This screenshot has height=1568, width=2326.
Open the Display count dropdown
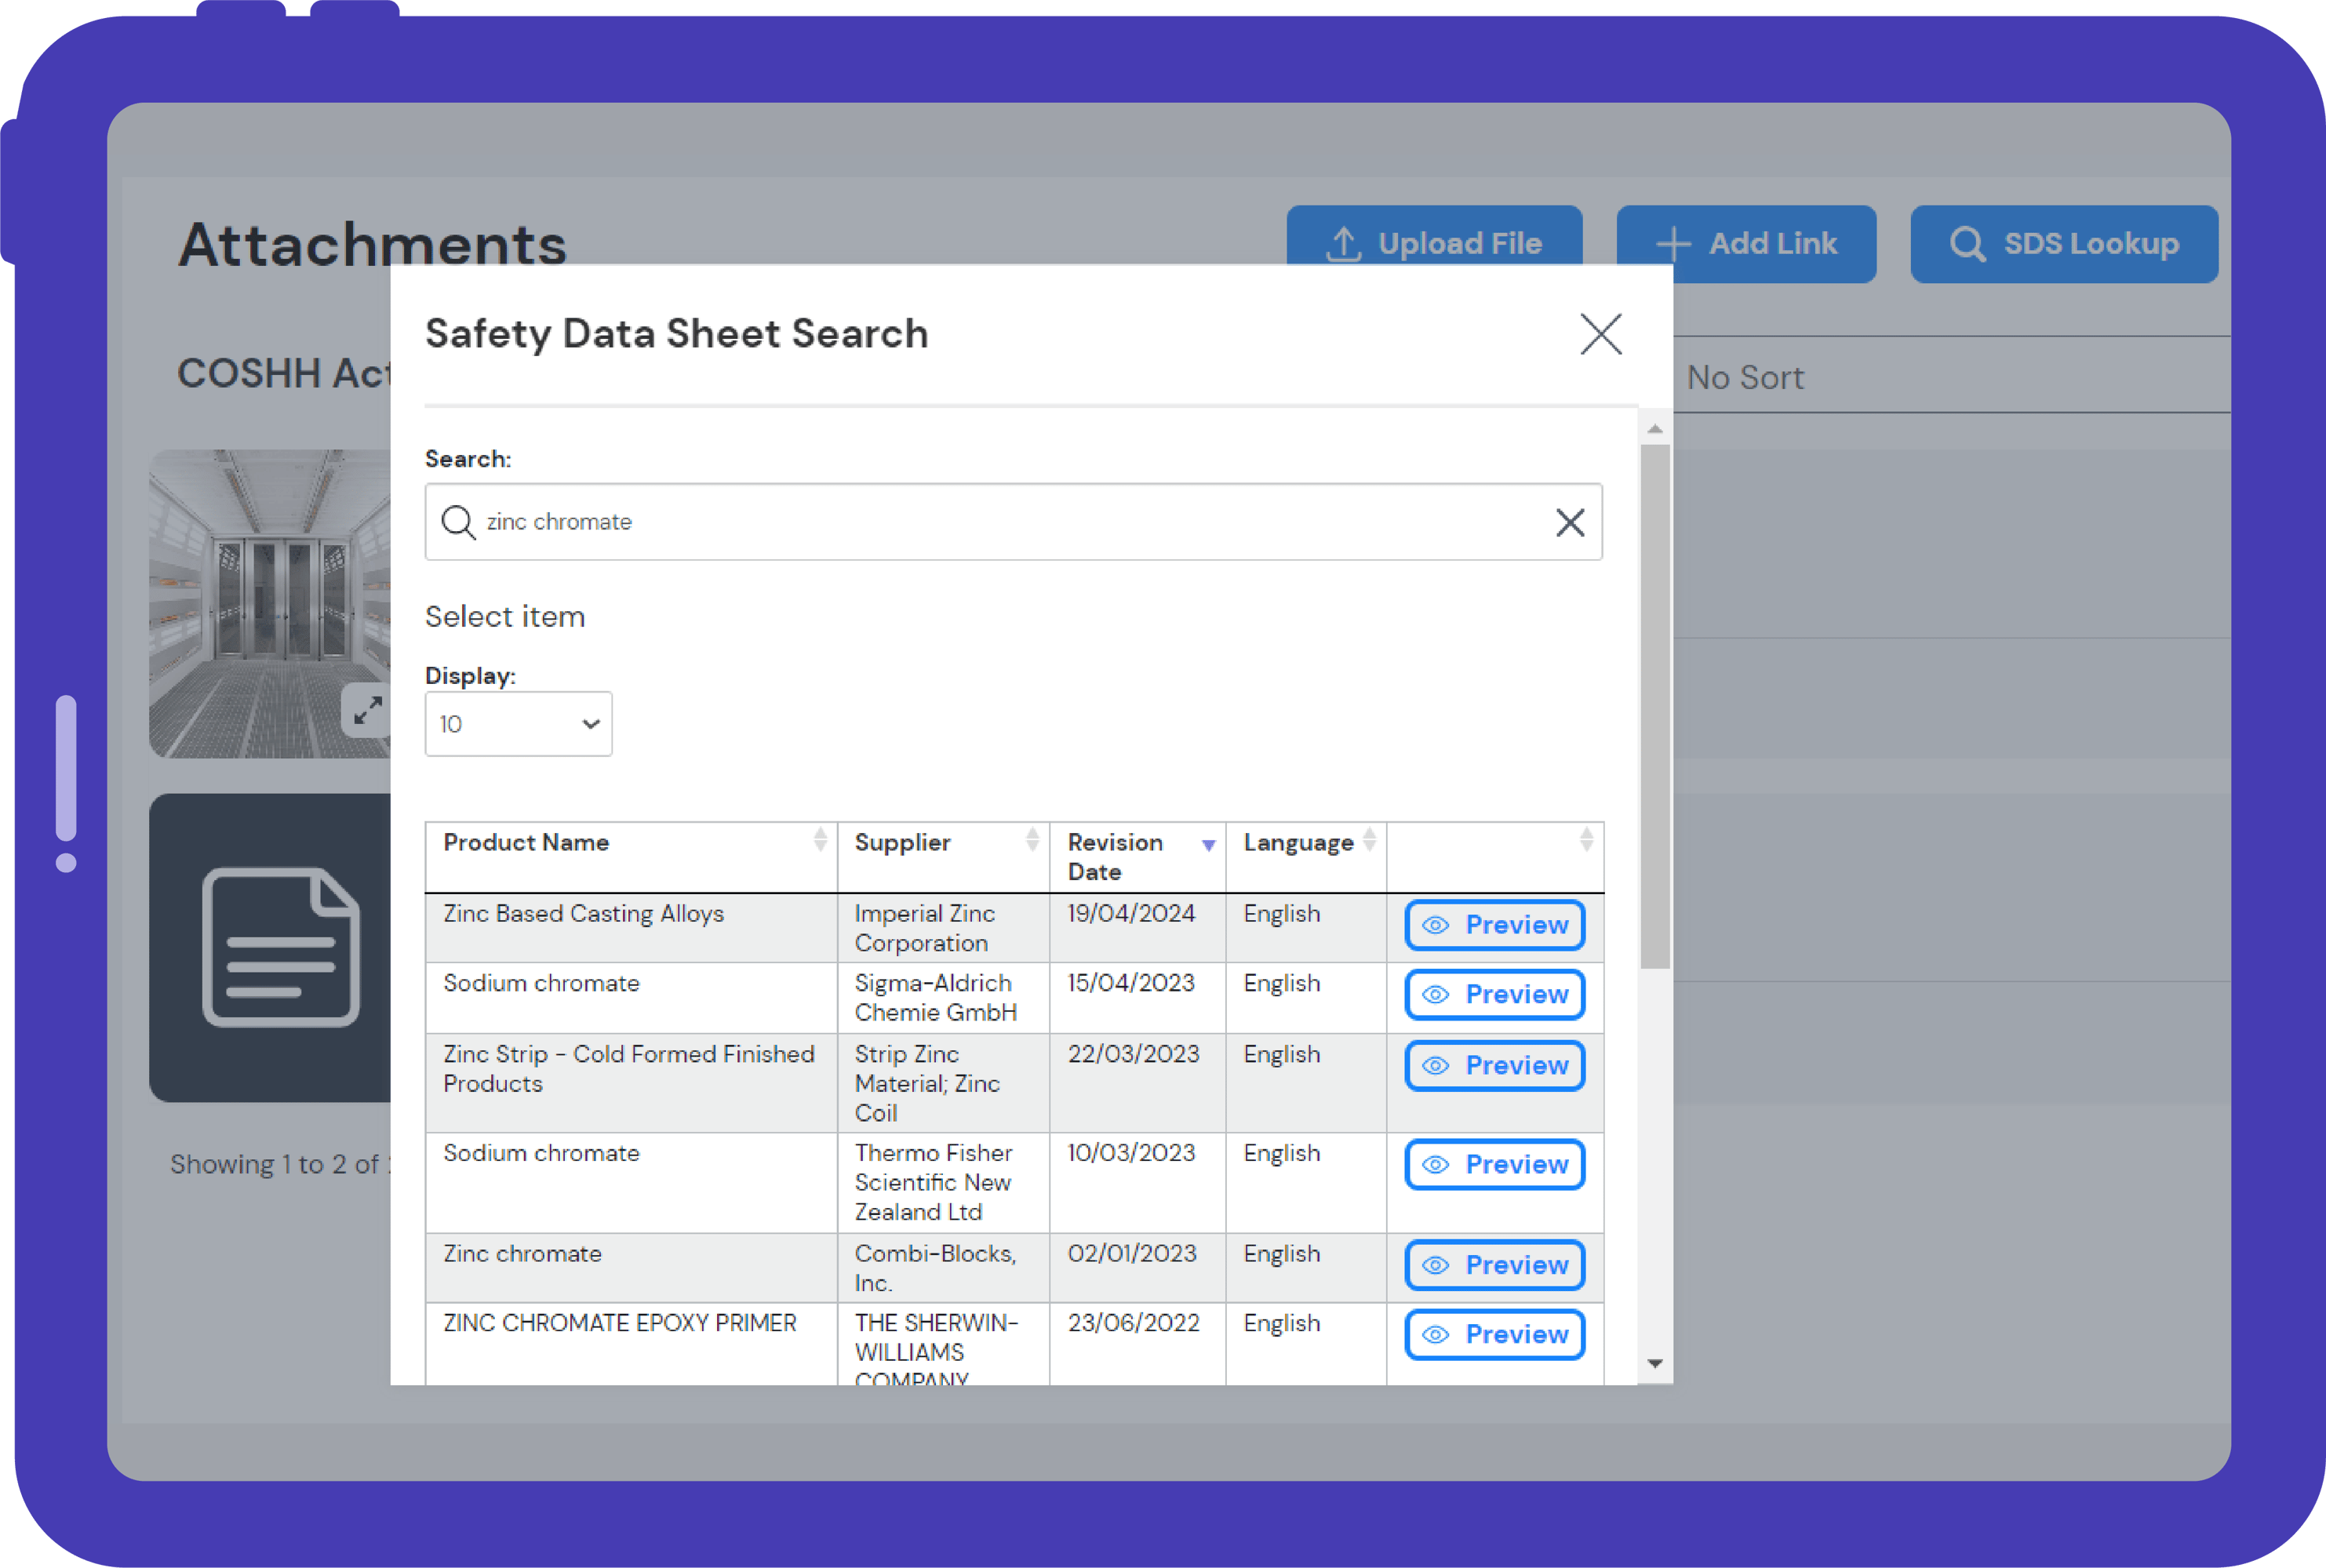point(517,723)
